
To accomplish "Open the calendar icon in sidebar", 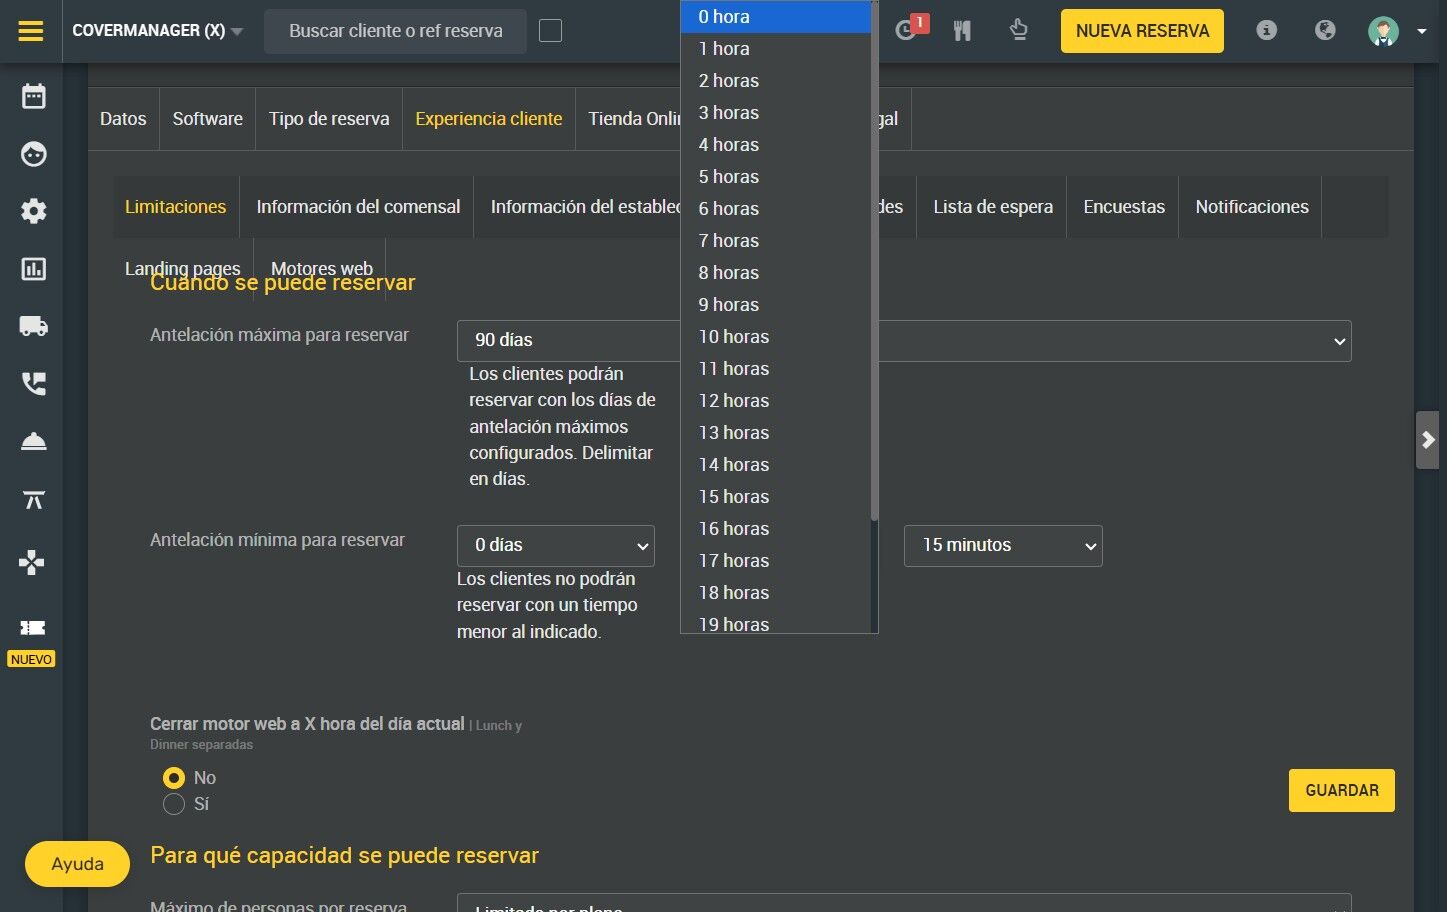I will click(33, 96).
